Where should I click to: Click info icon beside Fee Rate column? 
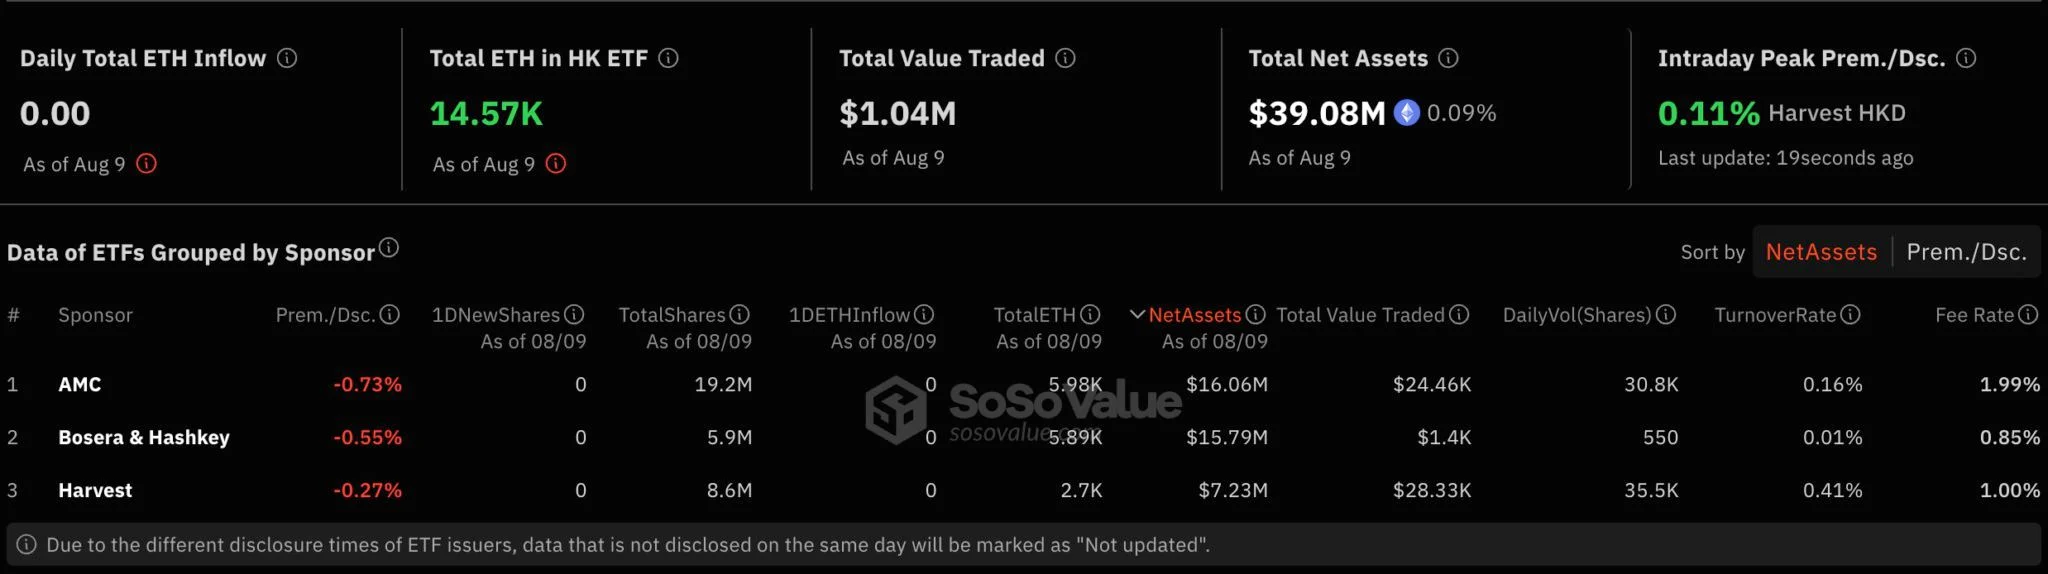pos(2027,314)
